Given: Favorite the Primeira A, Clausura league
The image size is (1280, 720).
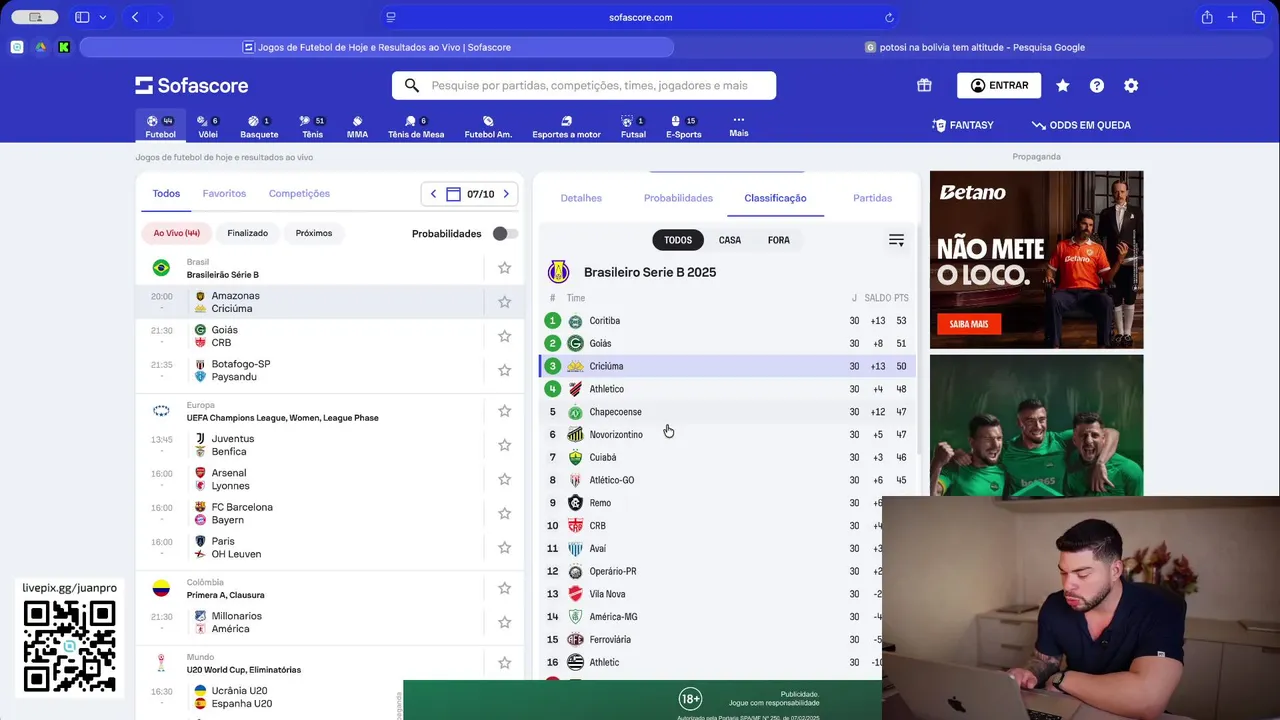Looking at the screenshot, I should (505, 588).
